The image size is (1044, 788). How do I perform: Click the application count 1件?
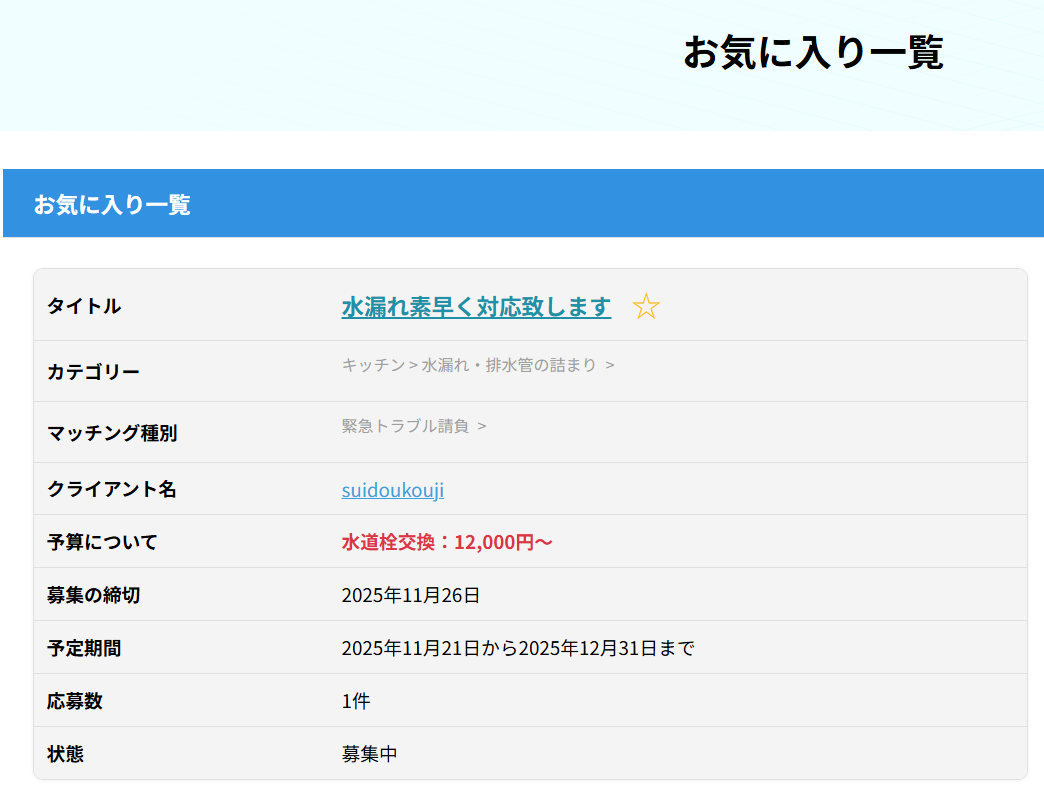click(x=356, y=701)
